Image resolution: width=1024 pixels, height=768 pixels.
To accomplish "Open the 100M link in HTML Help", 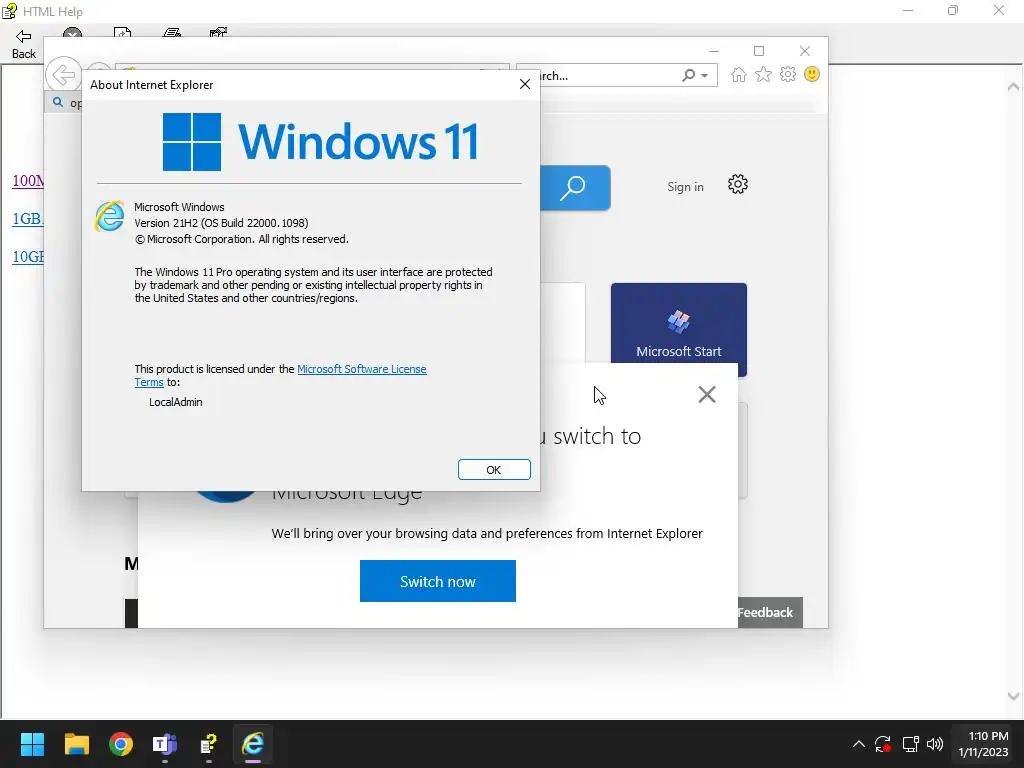I will click(x=28, y=181).
